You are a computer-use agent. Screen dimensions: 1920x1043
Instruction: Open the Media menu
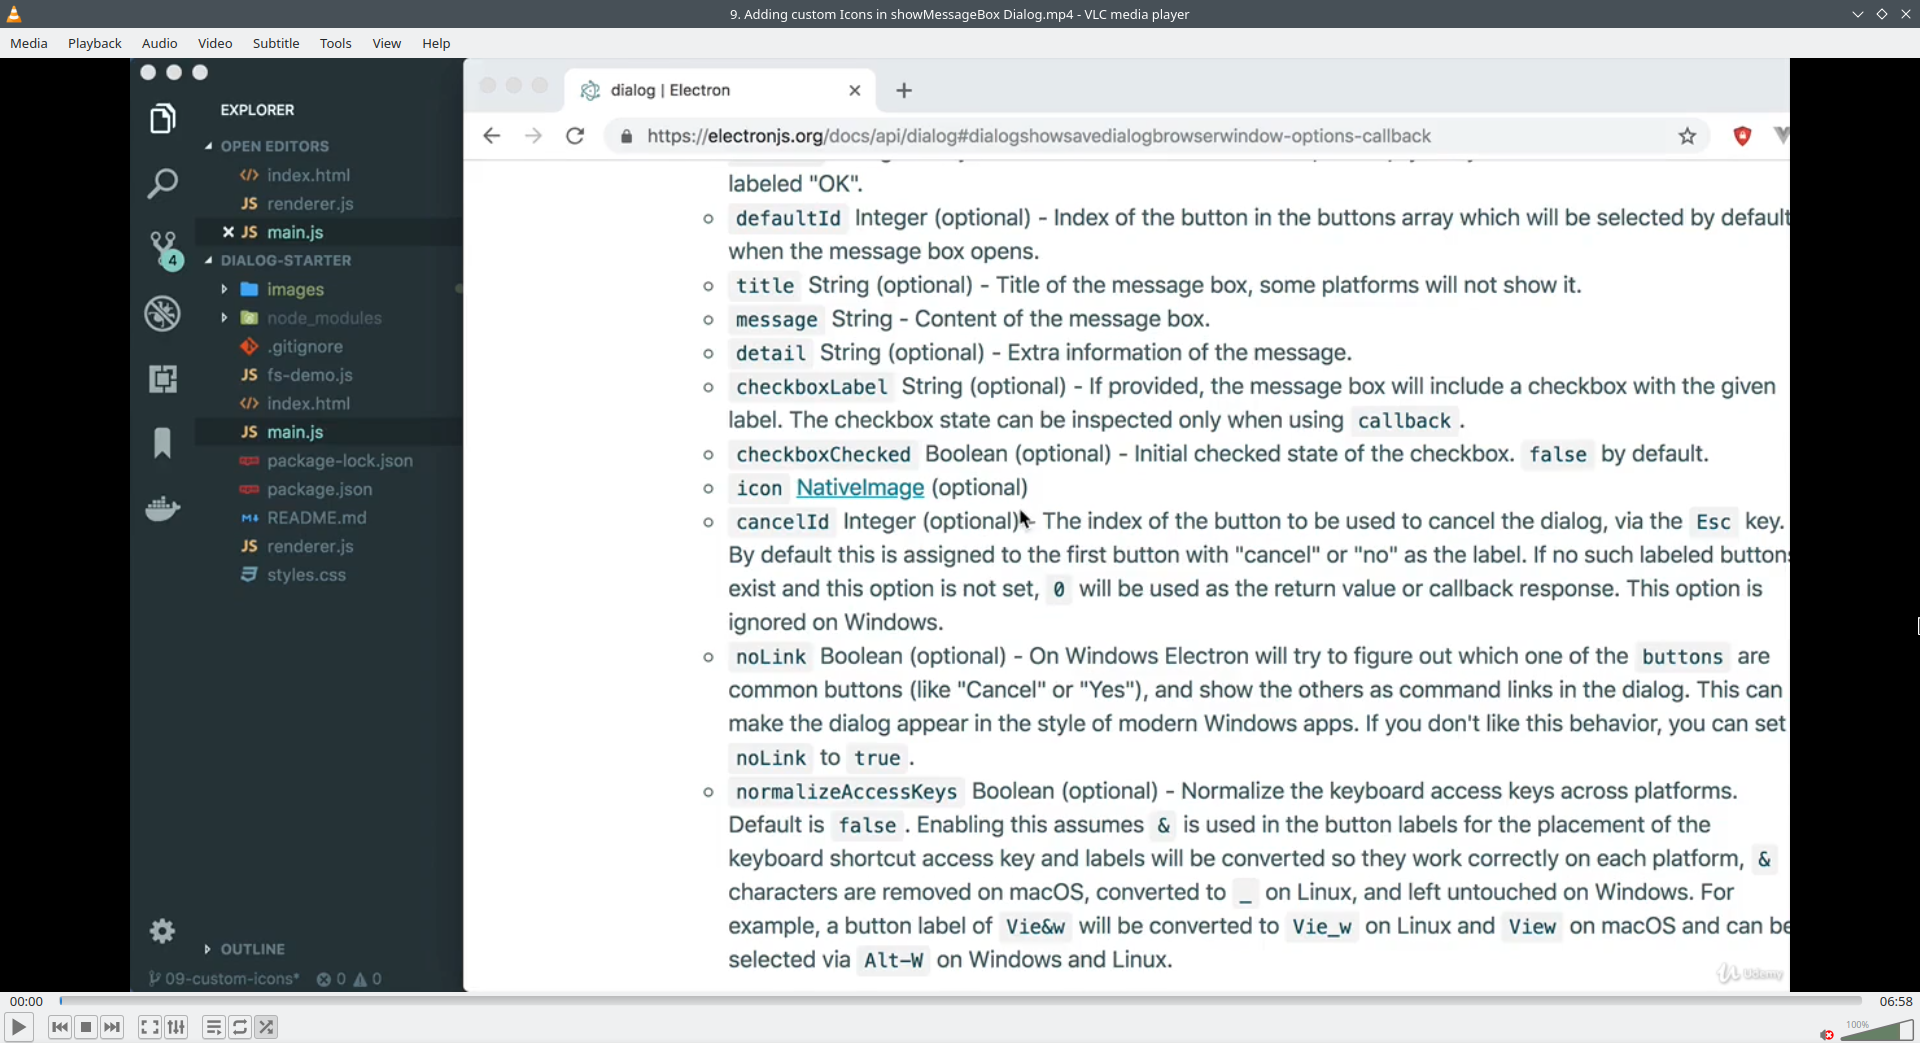click(x=29, y=43)
